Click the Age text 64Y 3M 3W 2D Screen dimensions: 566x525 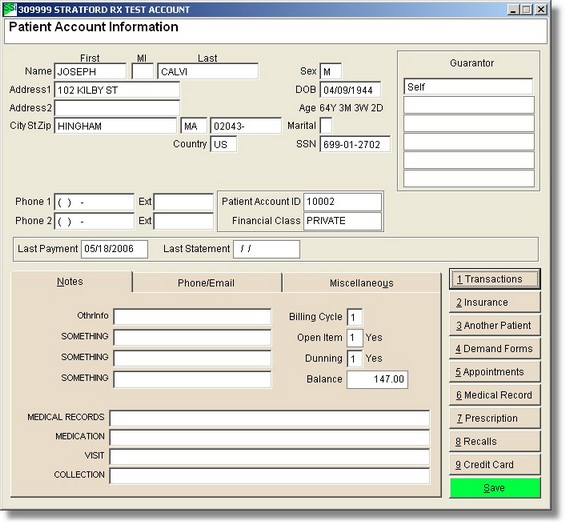(x=351, y=108)
